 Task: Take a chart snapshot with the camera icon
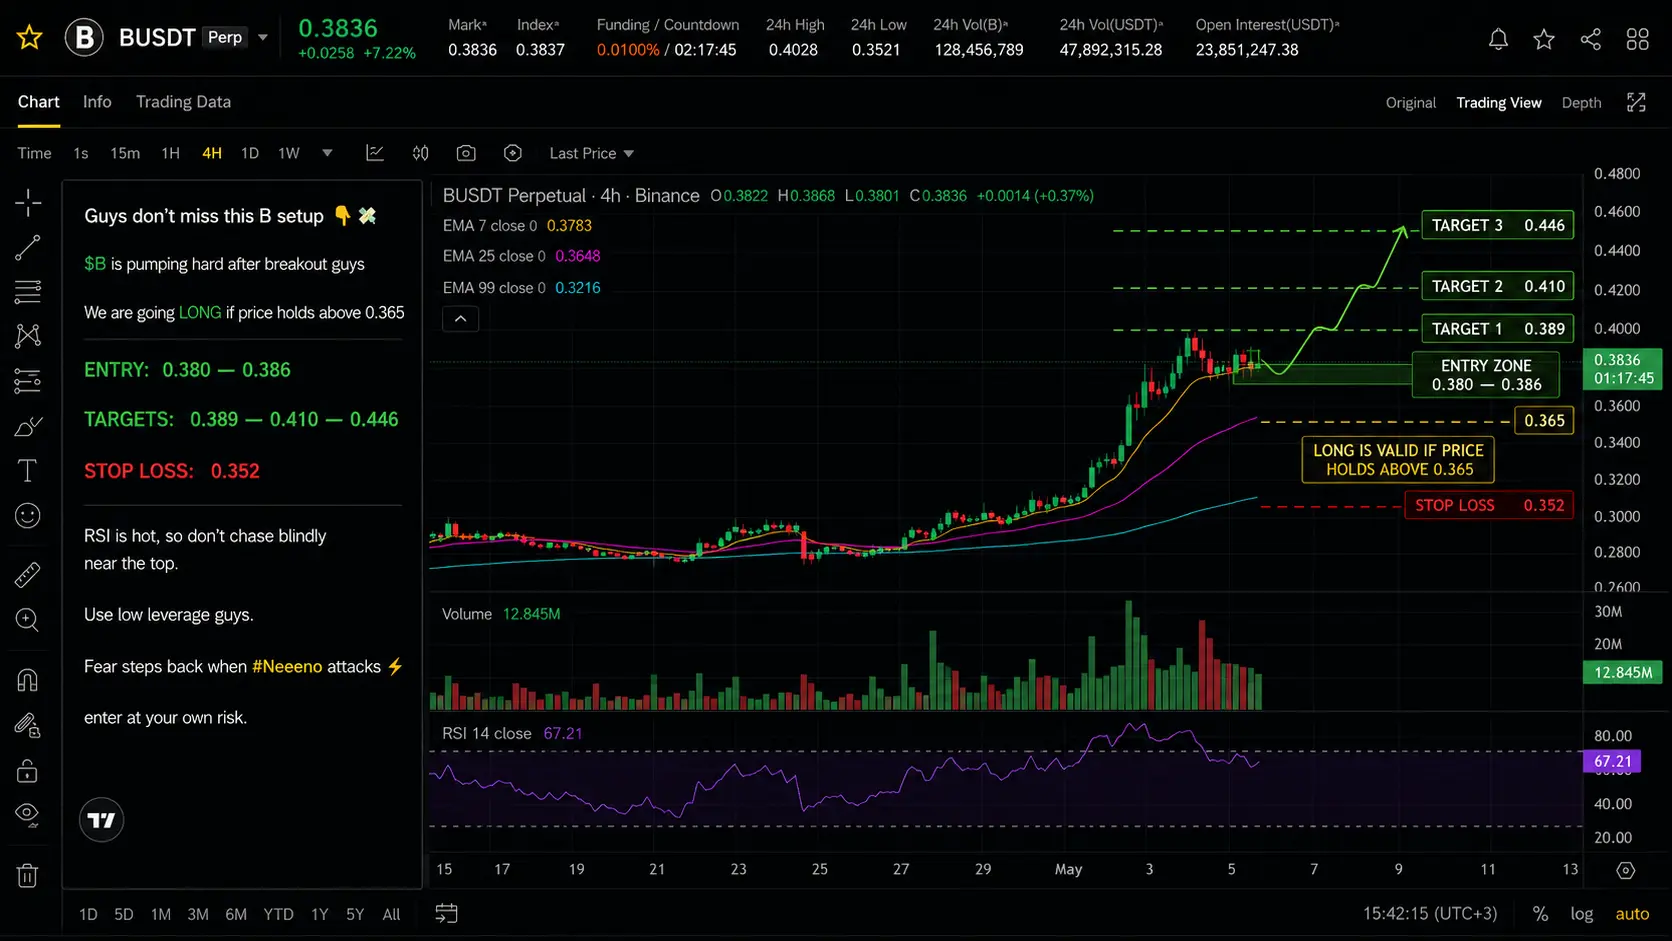pos(466,153)
